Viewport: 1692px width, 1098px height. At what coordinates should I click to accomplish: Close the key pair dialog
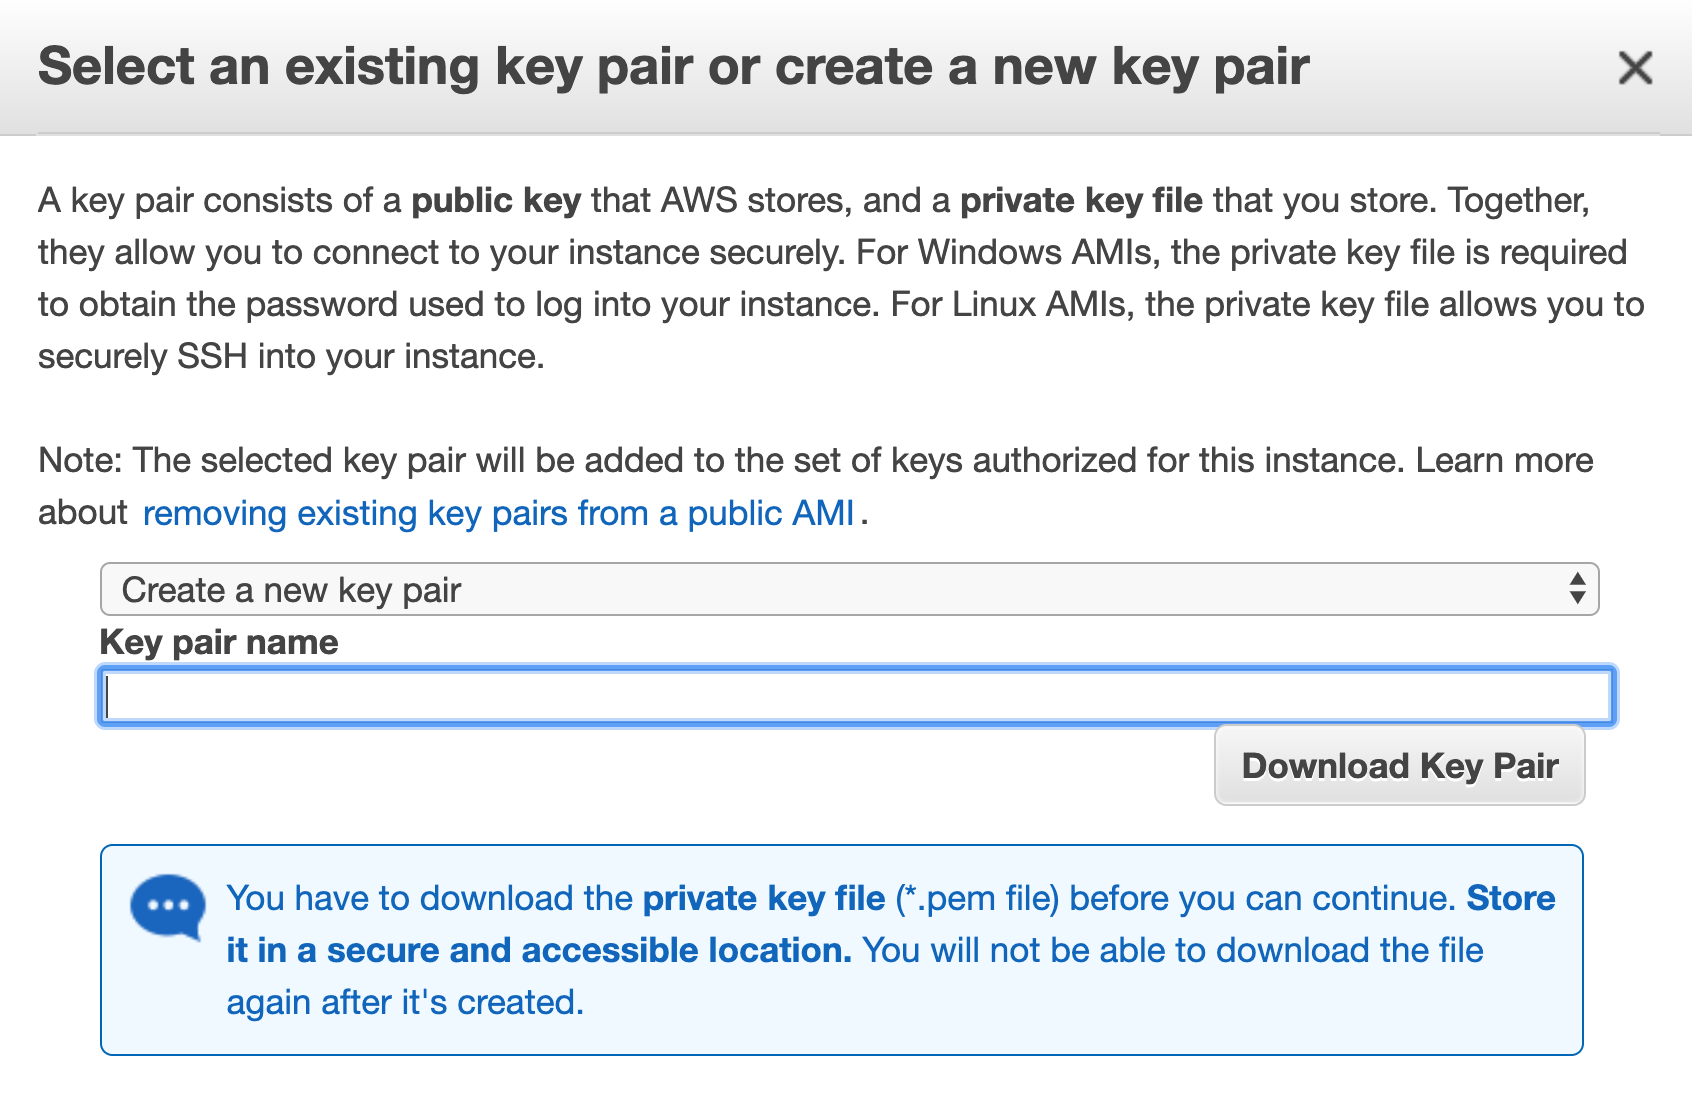point(1635,68)
